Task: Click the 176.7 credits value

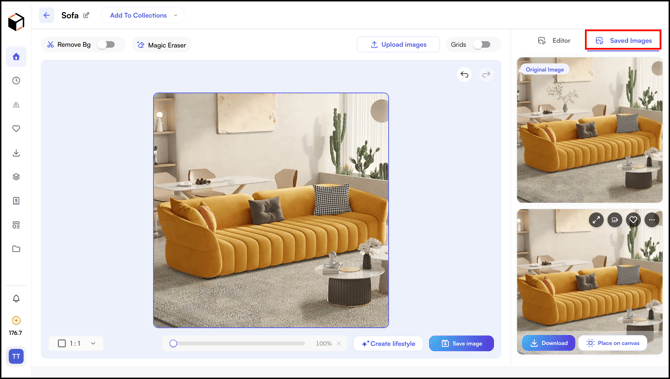Action: pyautogui.click(x=15, y=333)
